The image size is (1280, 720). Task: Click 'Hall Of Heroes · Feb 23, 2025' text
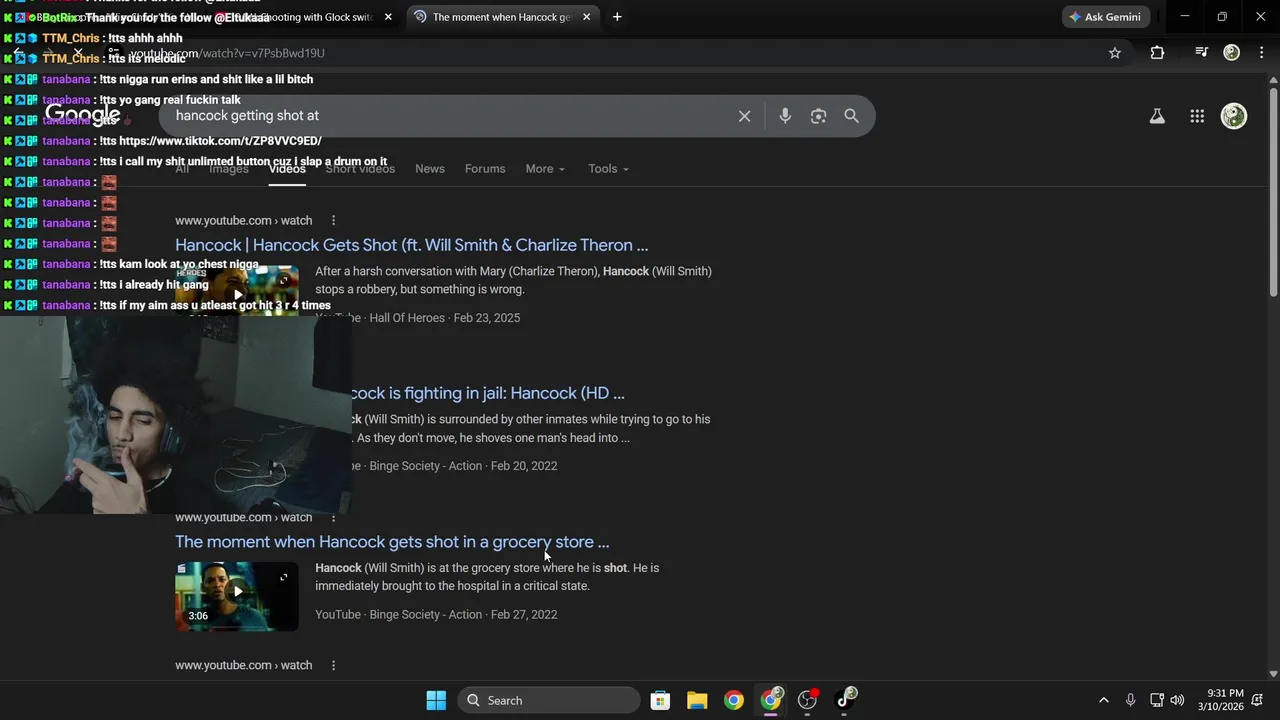pyautogui.click(x=445, y=318)
